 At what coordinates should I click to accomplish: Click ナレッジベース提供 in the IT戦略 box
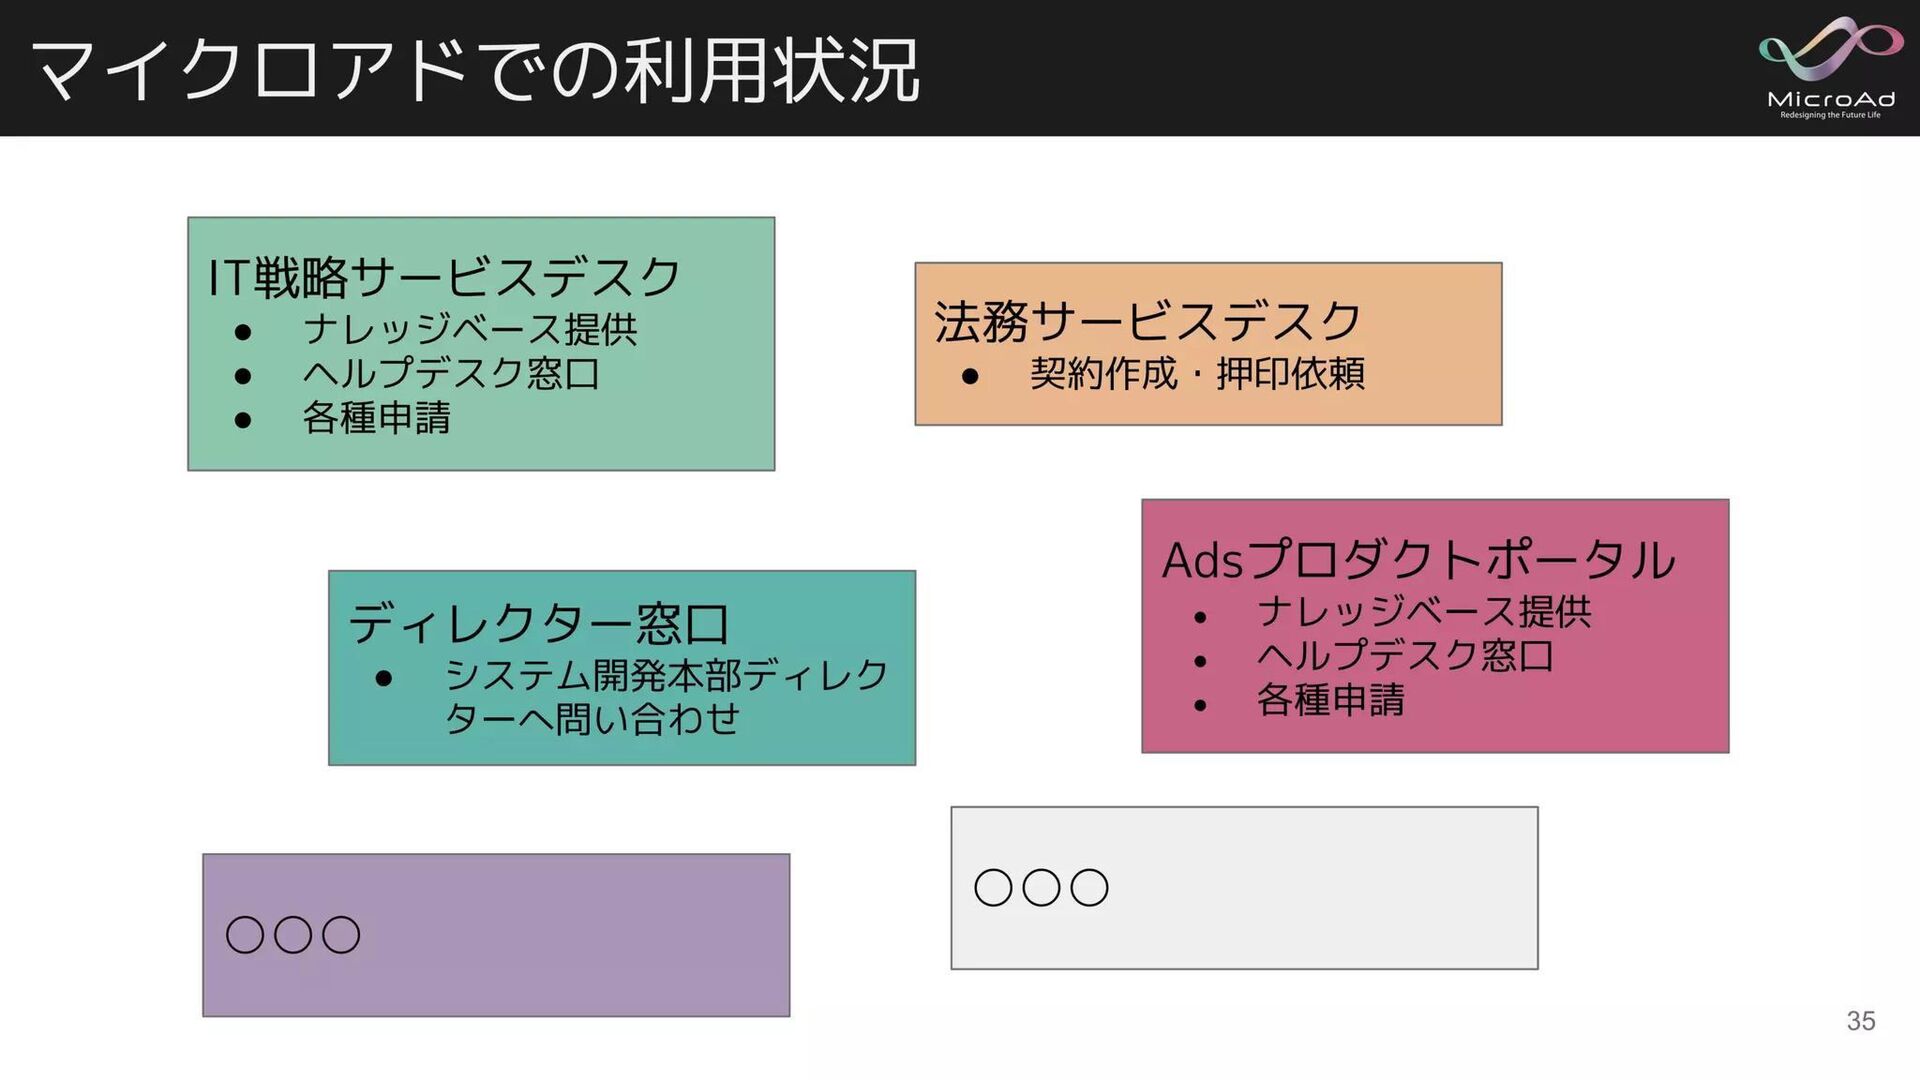tap(470, 329)
